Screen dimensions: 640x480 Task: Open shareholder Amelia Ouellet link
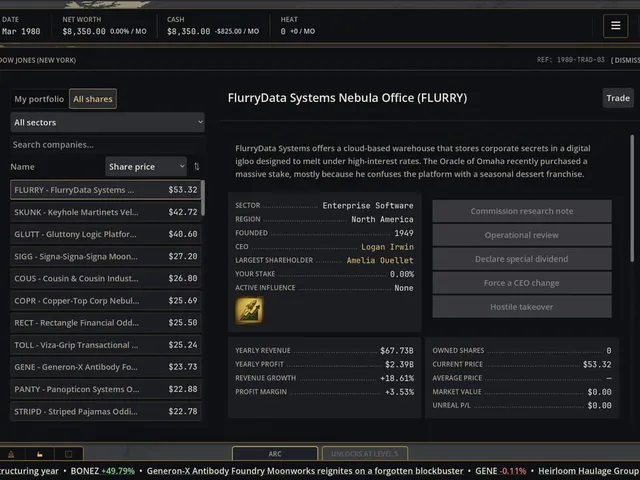380,260
